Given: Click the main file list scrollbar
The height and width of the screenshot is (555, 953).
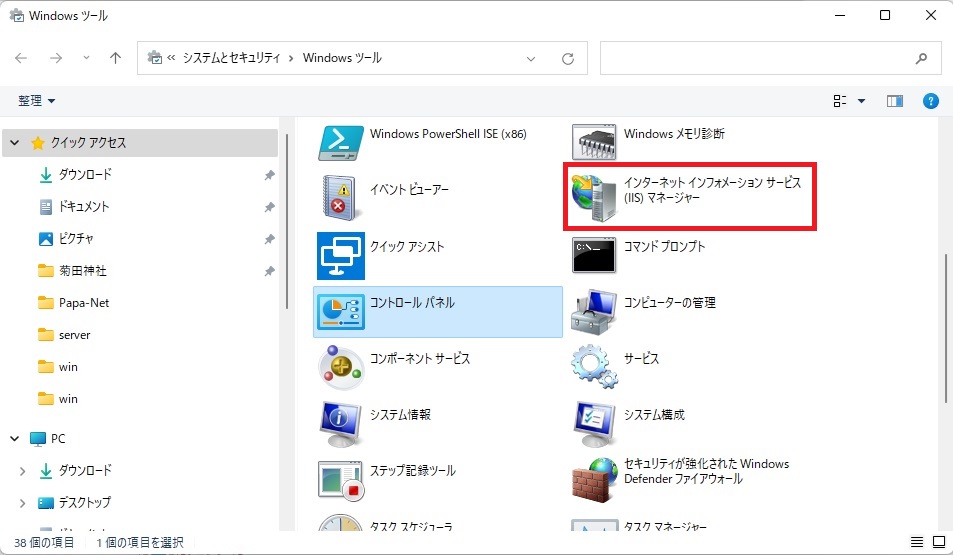Looking at the screenshot, I should (x=946, y=328).
